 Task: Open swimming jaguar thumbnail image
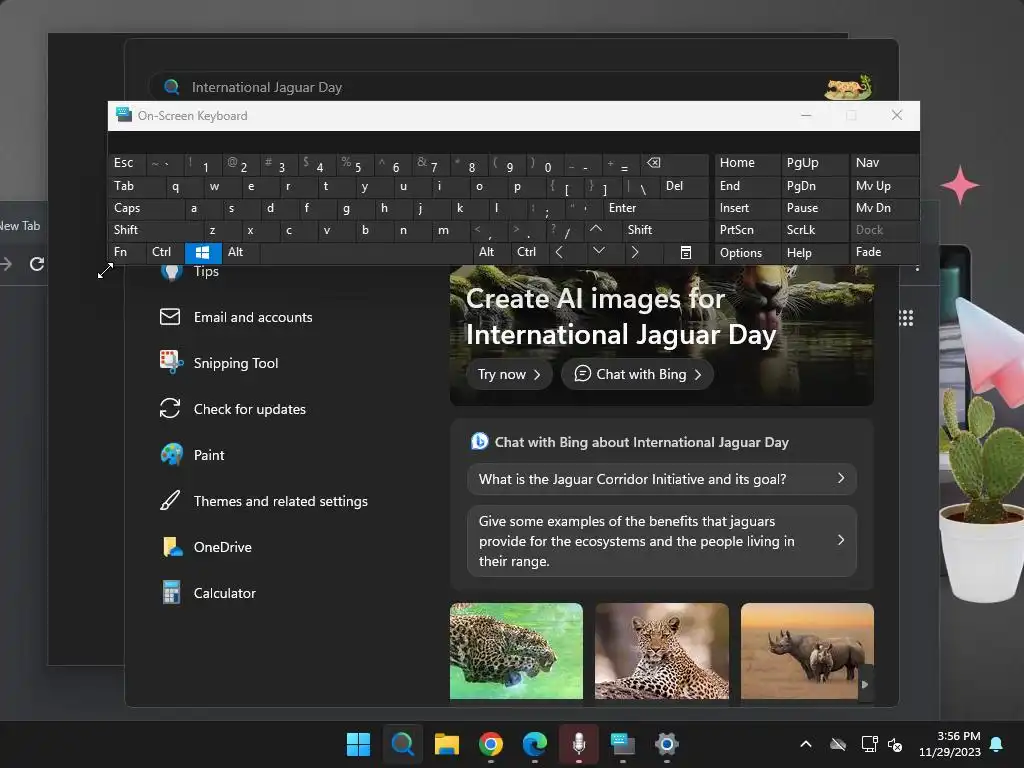point(516,651)
